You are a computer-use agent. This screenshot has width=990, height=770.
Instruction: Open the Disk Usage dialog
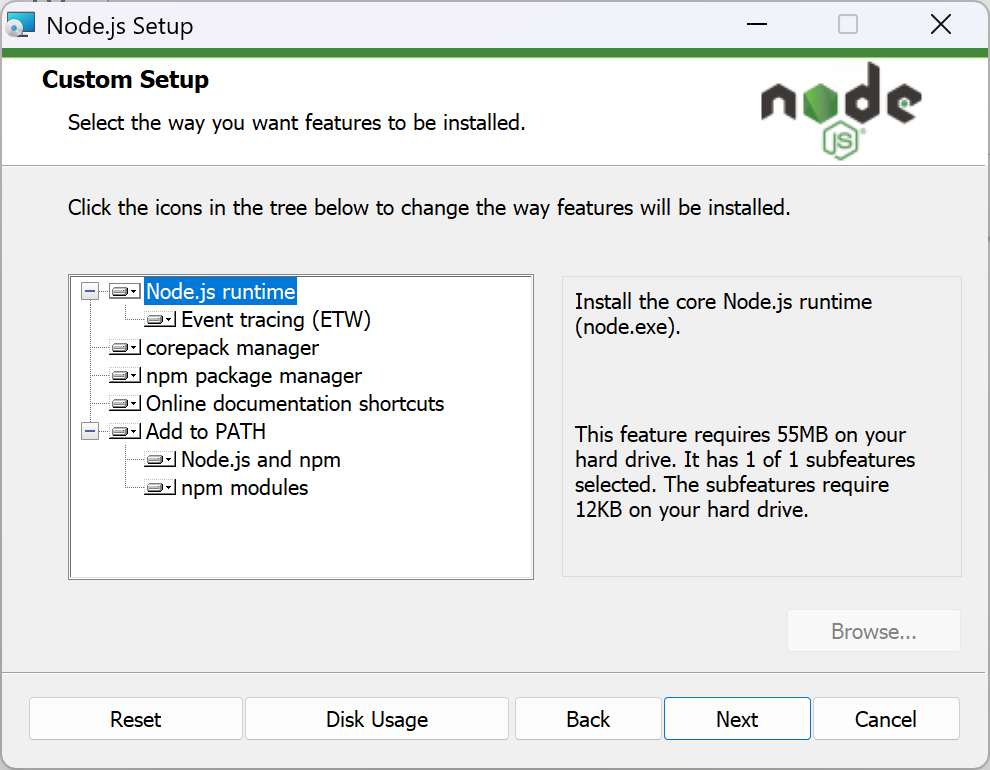[x=377, y=719]
